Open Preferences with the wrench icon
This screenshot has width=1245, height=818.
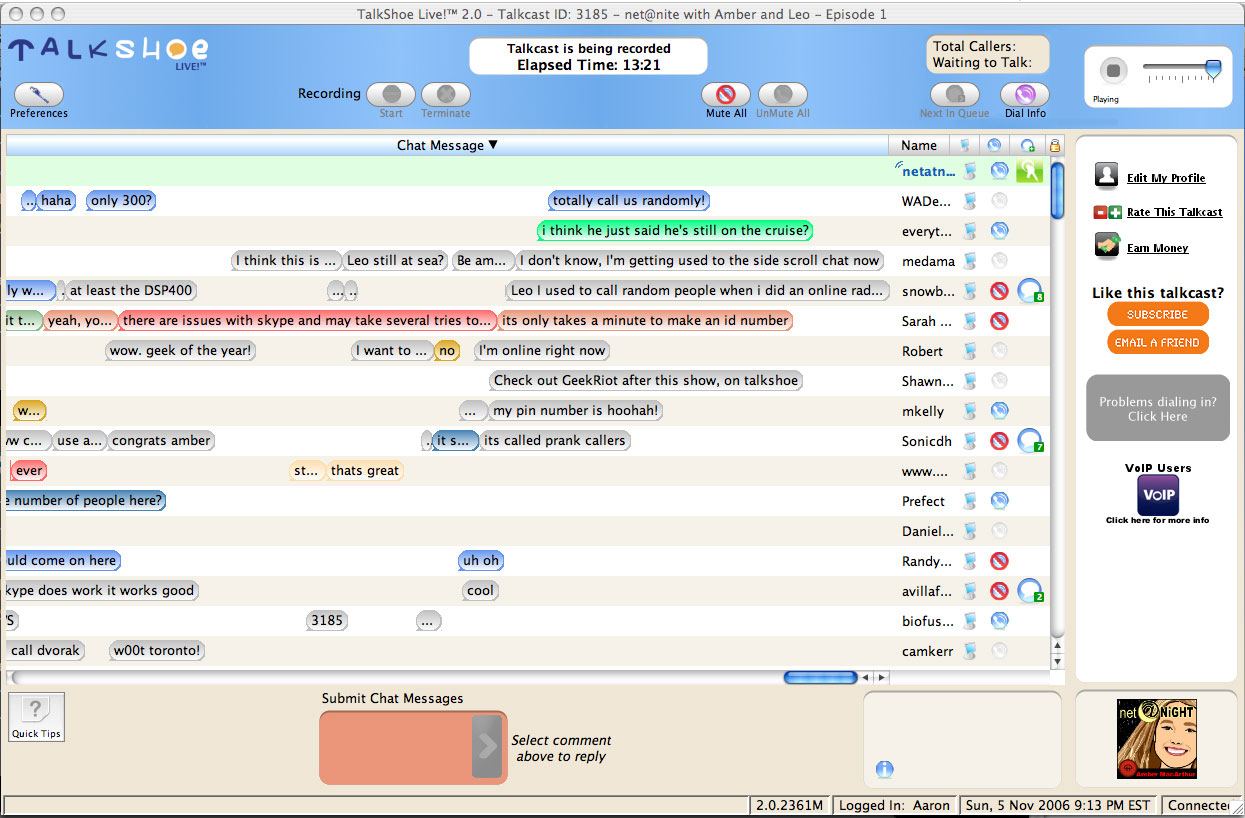point(39,95)
